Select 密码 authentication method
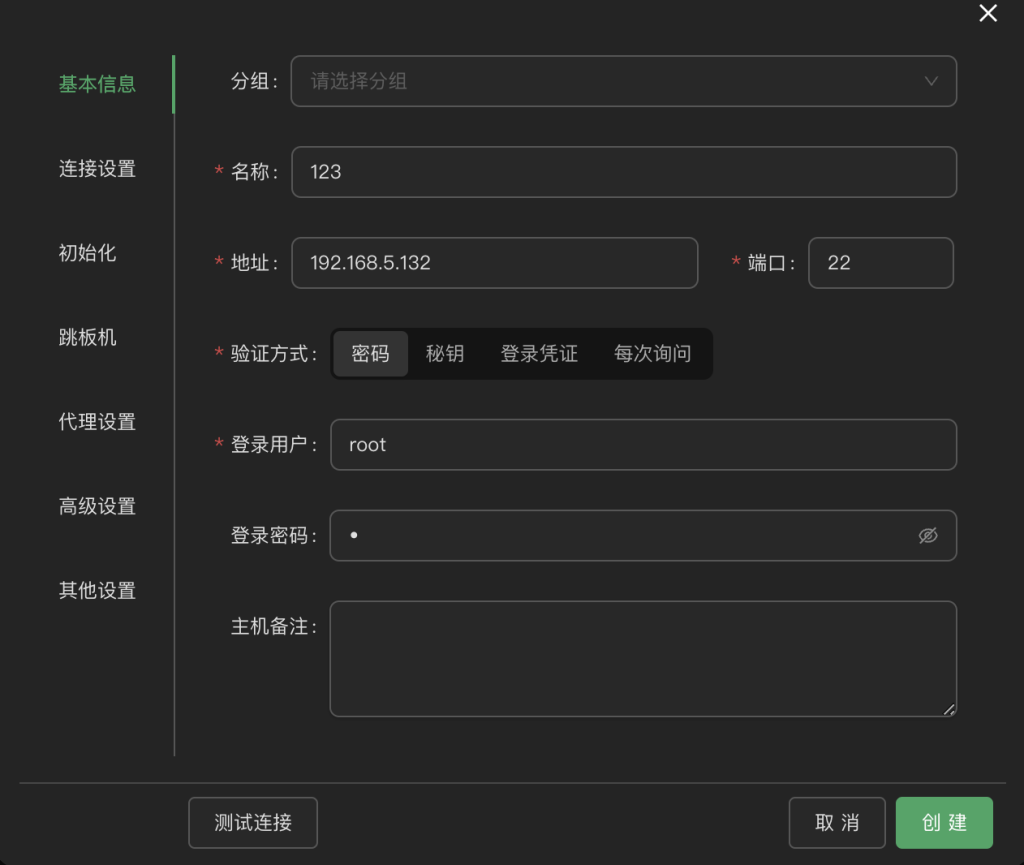This screenshot has height=865, width=1024. tap(370, 354)
